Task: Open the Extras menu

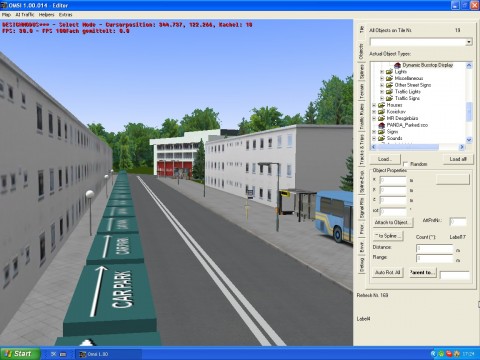Action: [66, 15]
